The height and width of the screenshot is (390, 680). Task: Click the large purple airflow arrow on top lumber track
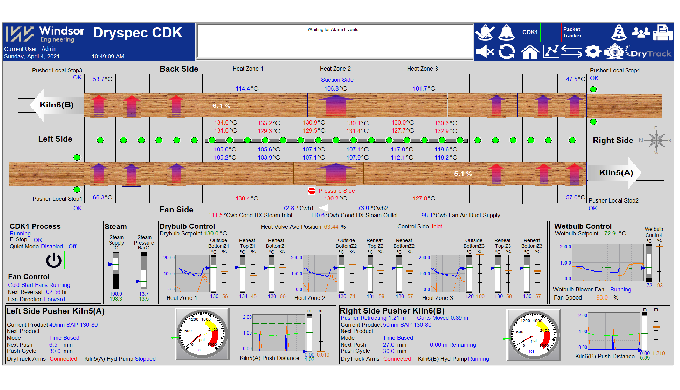(x=336, y=105)
